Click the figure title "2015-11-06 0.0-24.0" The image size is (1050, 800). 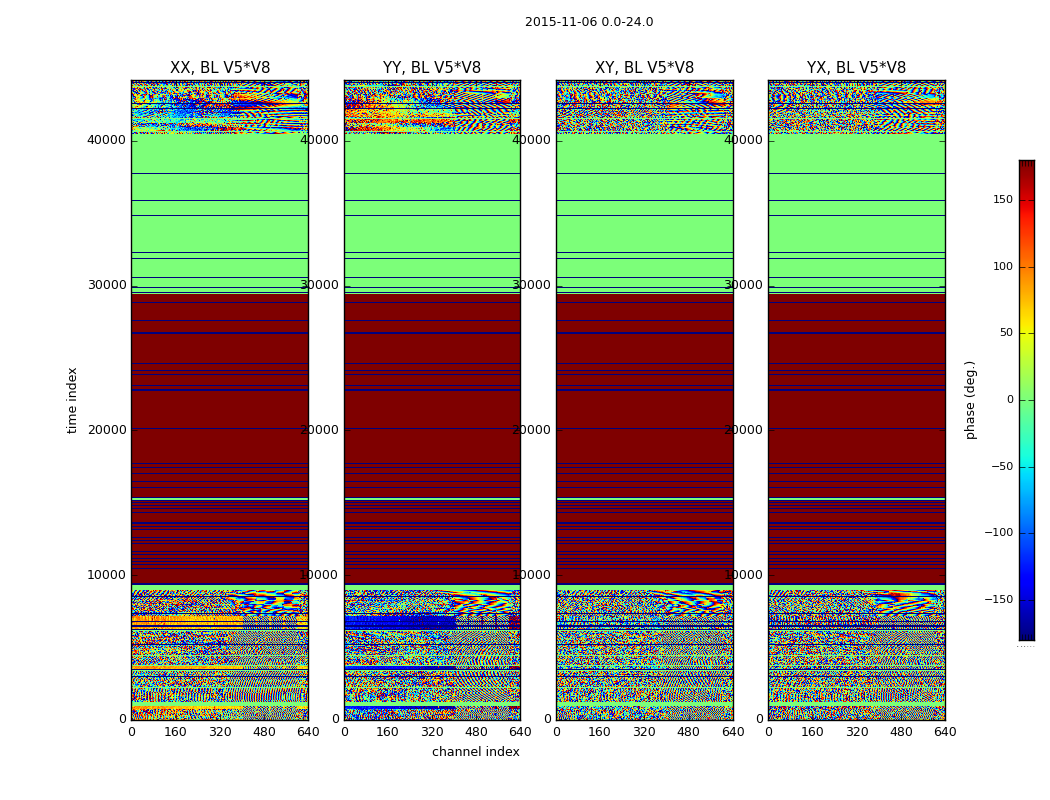pyautogui.click(x=588, y=22)
